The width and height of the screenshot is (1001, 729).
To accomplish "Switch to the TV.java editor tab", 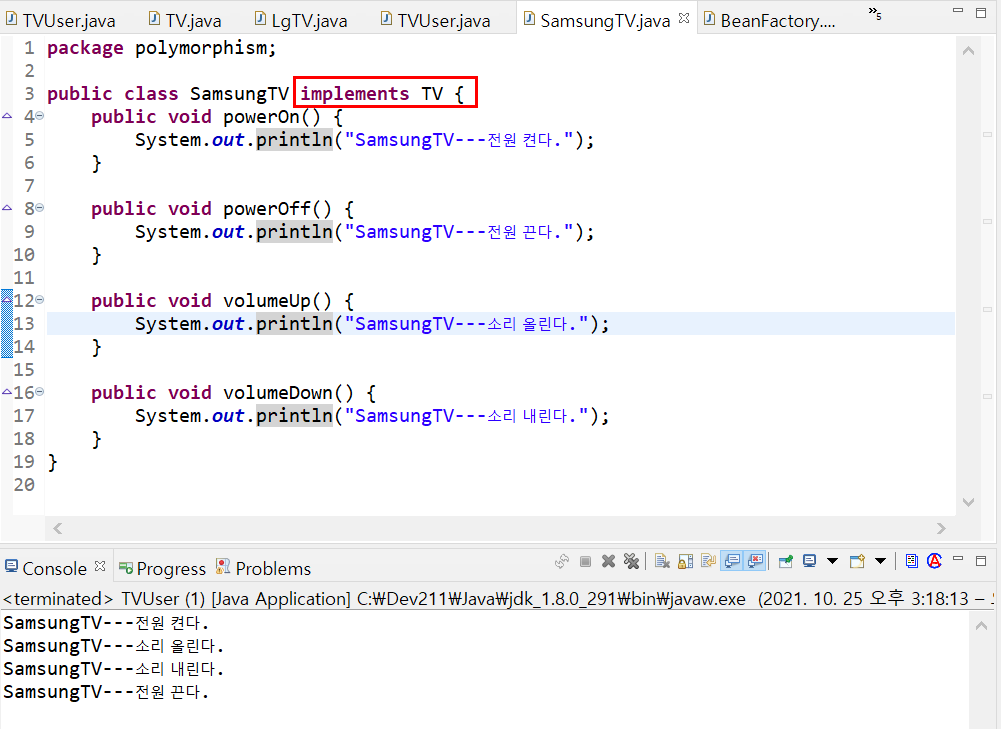I will (185, 20).
